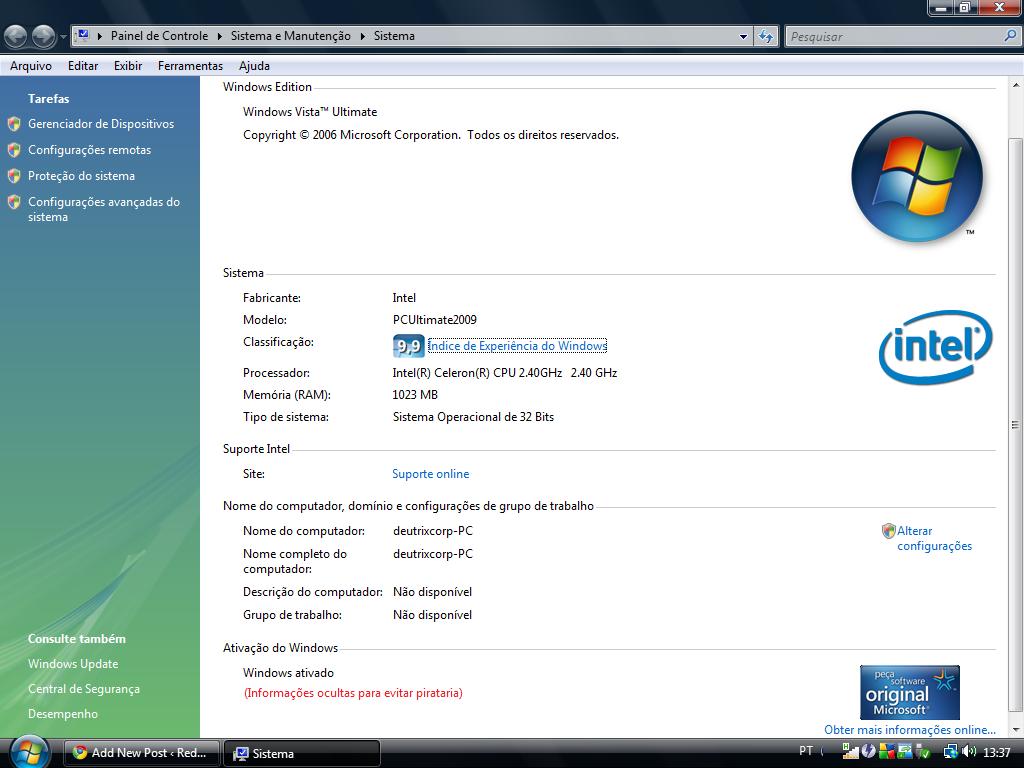Open Configurações remotas task link
Viewport: 1024px width, 768px height.
click(89, 150)
